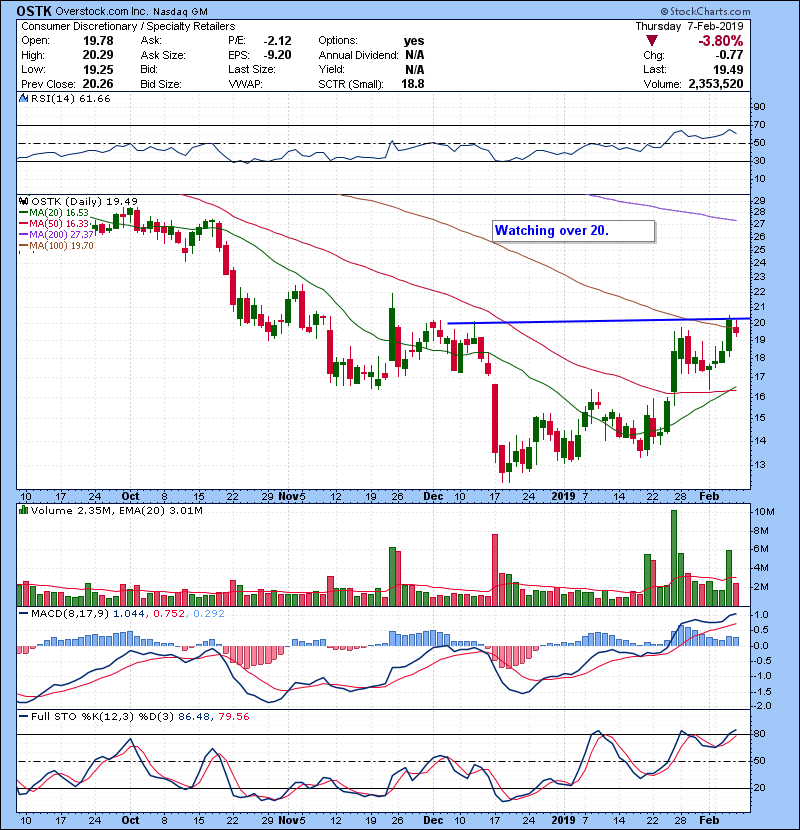The width and height of the screenshot is (800, 830).
Task: Click the EPS value -9.20
Action: (x=277, y=55)
